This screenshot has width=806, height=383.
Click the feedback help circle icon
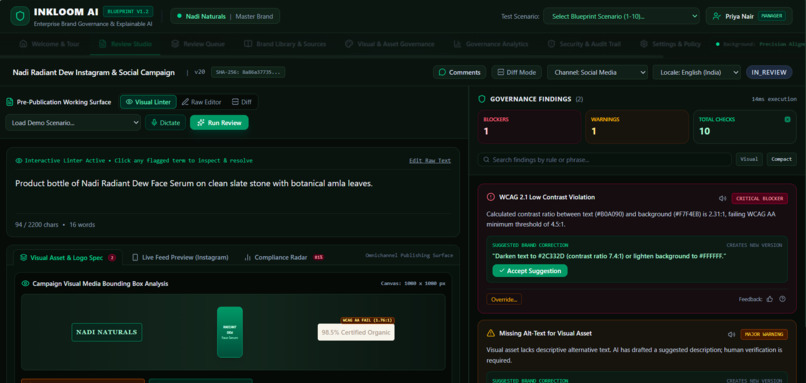coord(782,299)
